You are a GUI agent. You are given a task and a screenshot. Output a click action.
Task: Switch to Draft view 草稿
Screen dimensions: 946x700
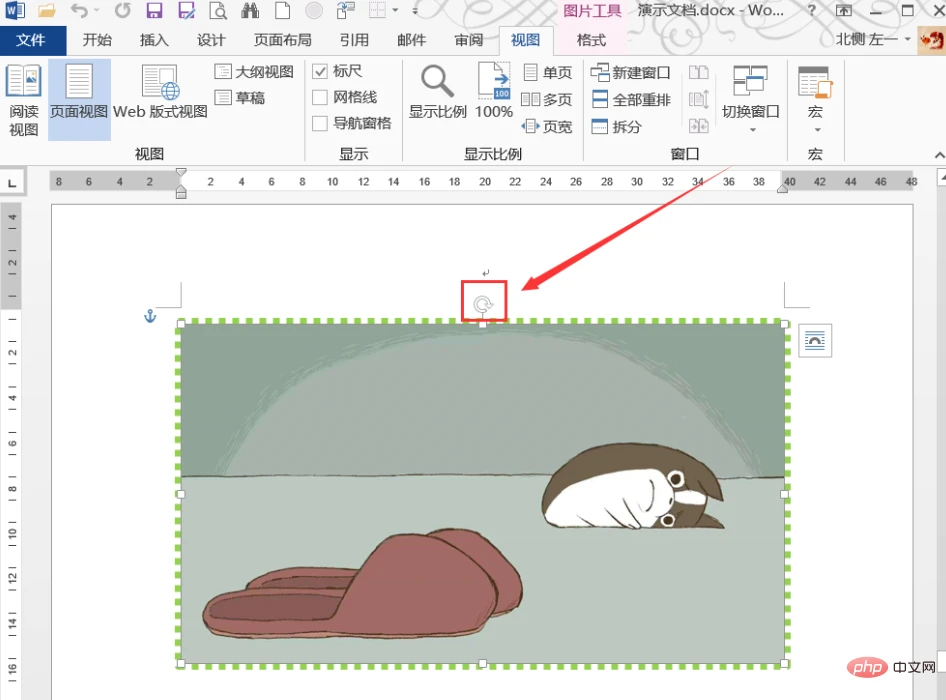tap(240, 97)
